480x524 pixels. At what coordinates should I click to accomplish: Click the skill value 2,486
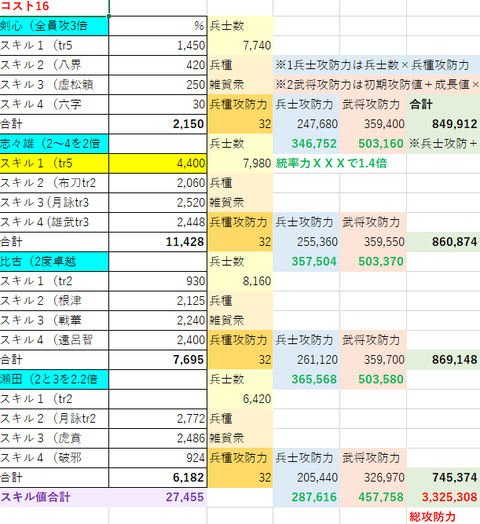158,438
